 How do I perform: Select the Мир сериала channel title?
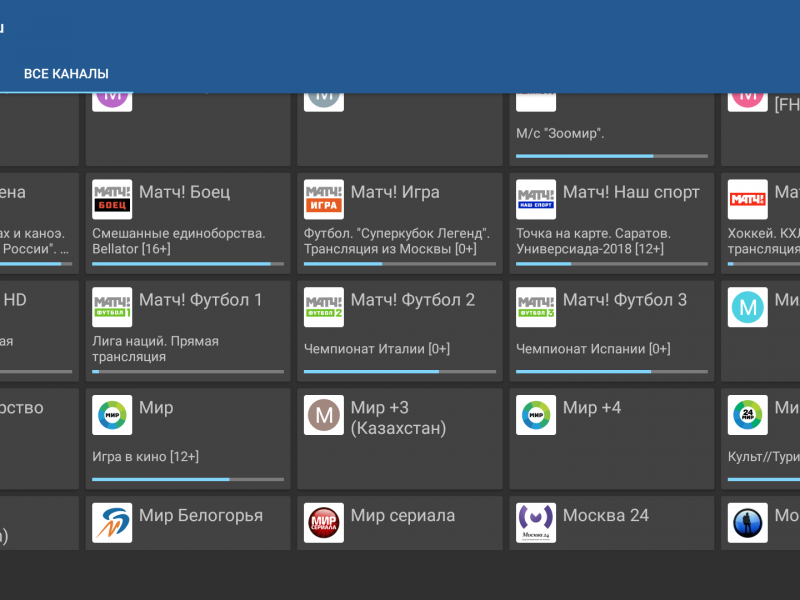[x=403, y=516]
